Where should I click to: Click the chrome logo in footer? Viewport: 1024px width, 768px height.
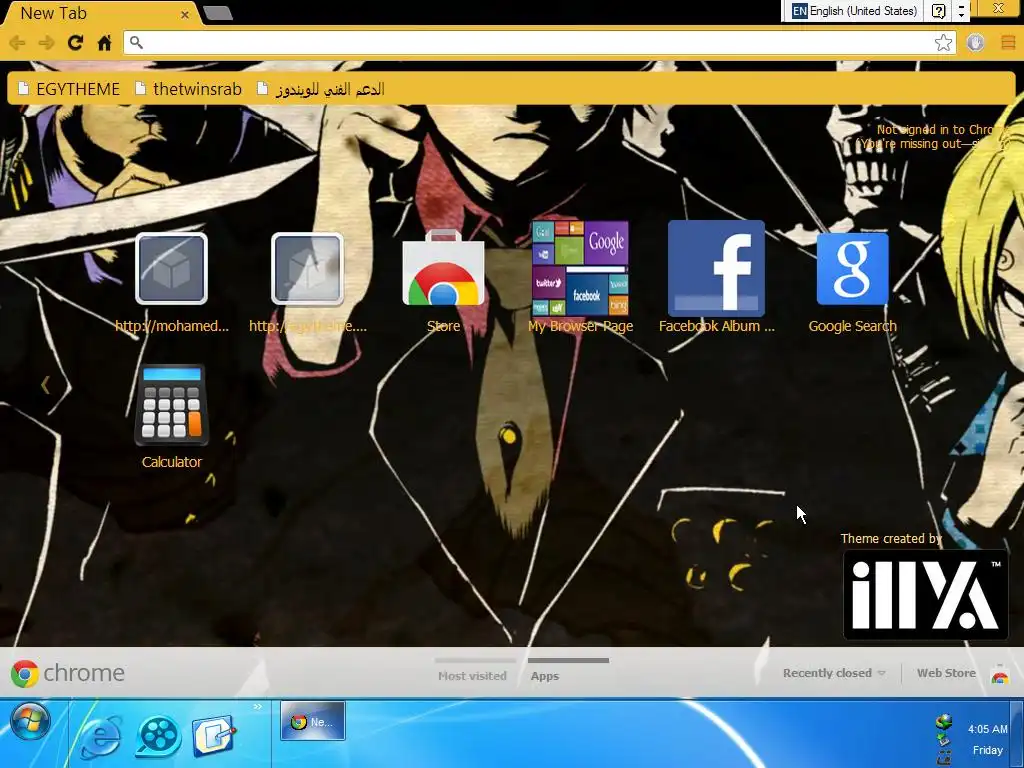[67, 673]
